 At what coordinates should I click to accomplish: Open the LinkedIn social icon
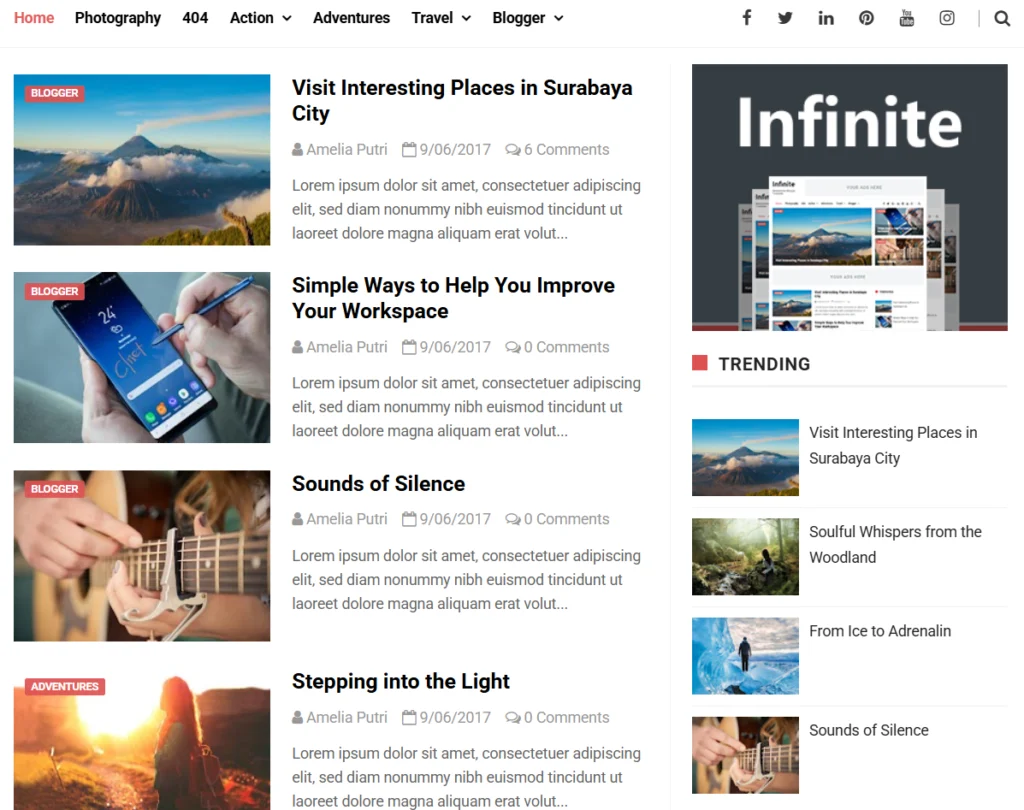coord(826,18)
